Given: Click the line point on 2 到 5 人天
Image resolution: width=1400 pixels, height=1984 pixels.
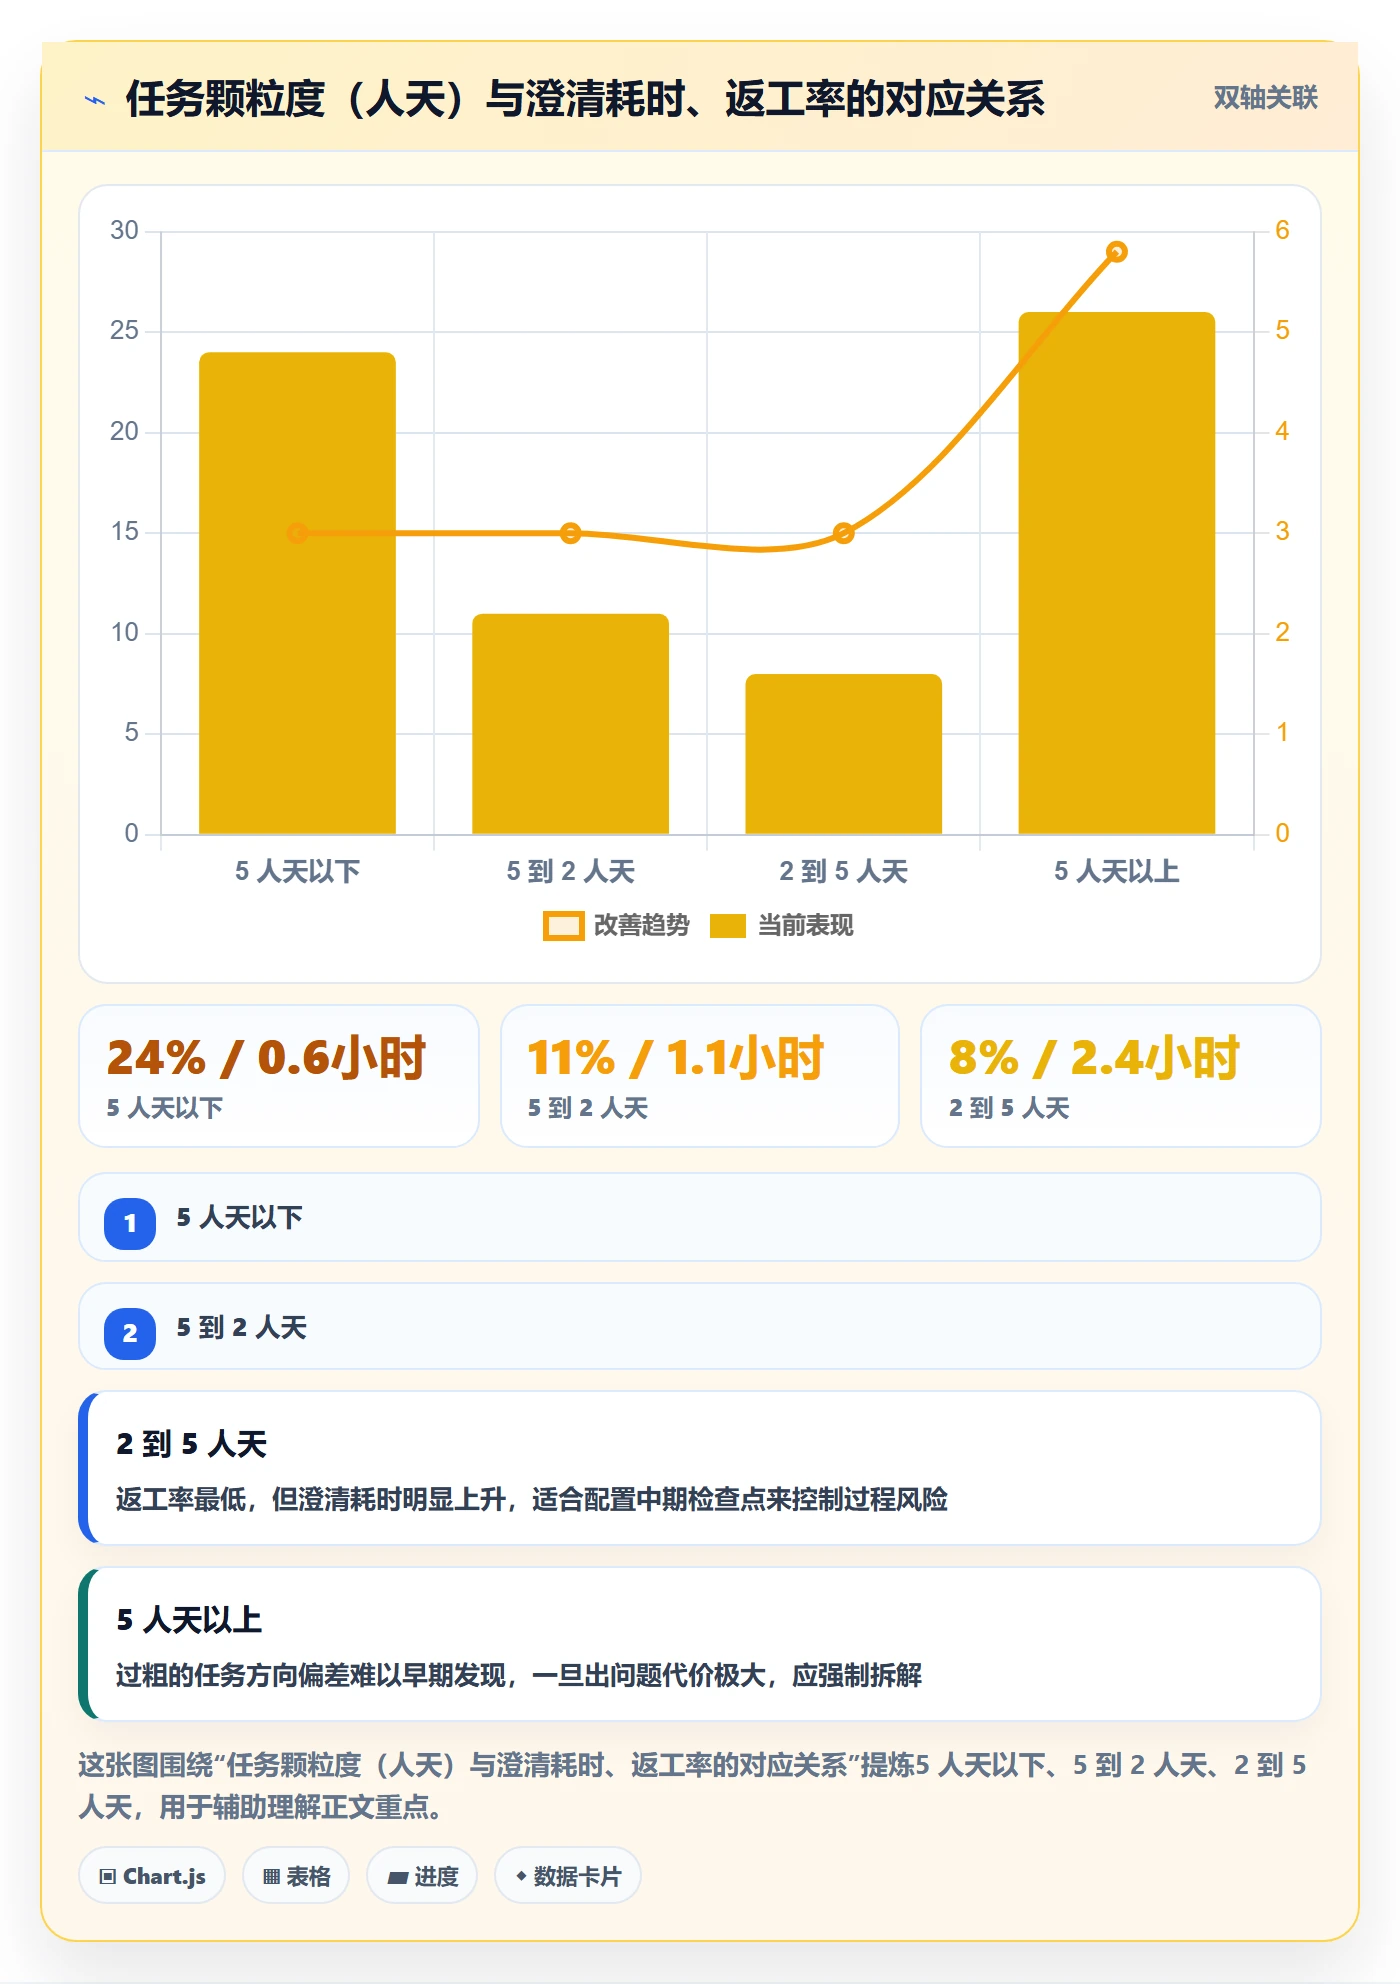Looking at the screenshot, I should tap(843, 533).
